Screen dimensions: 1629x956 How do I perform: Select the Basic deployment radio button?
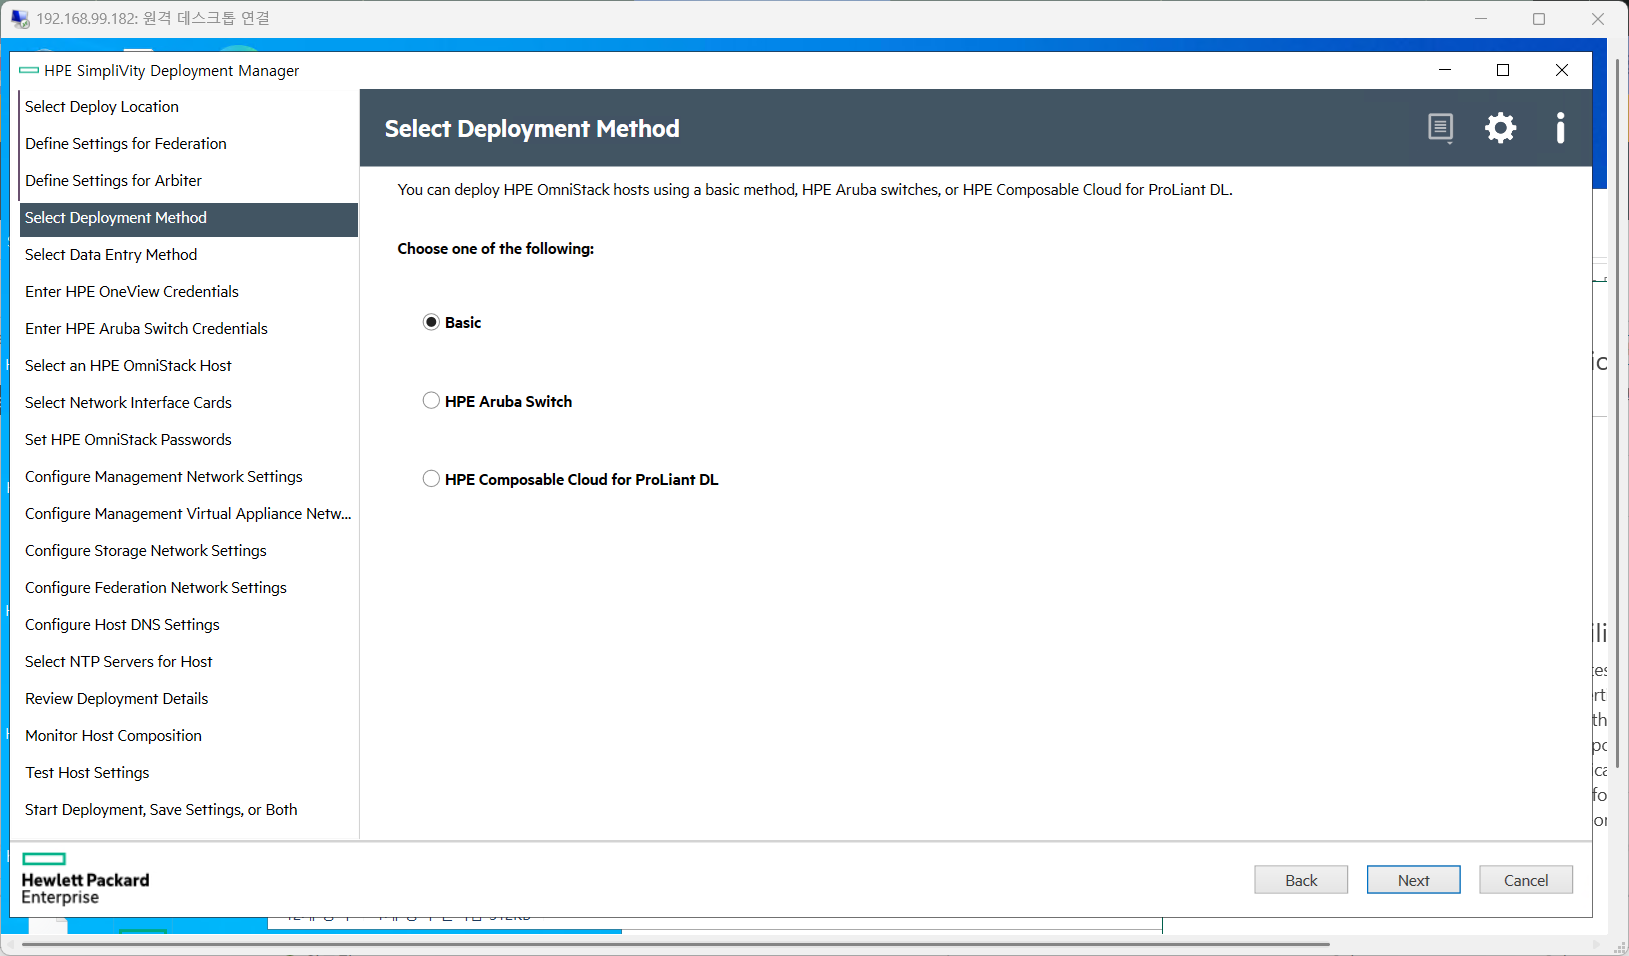431,322
